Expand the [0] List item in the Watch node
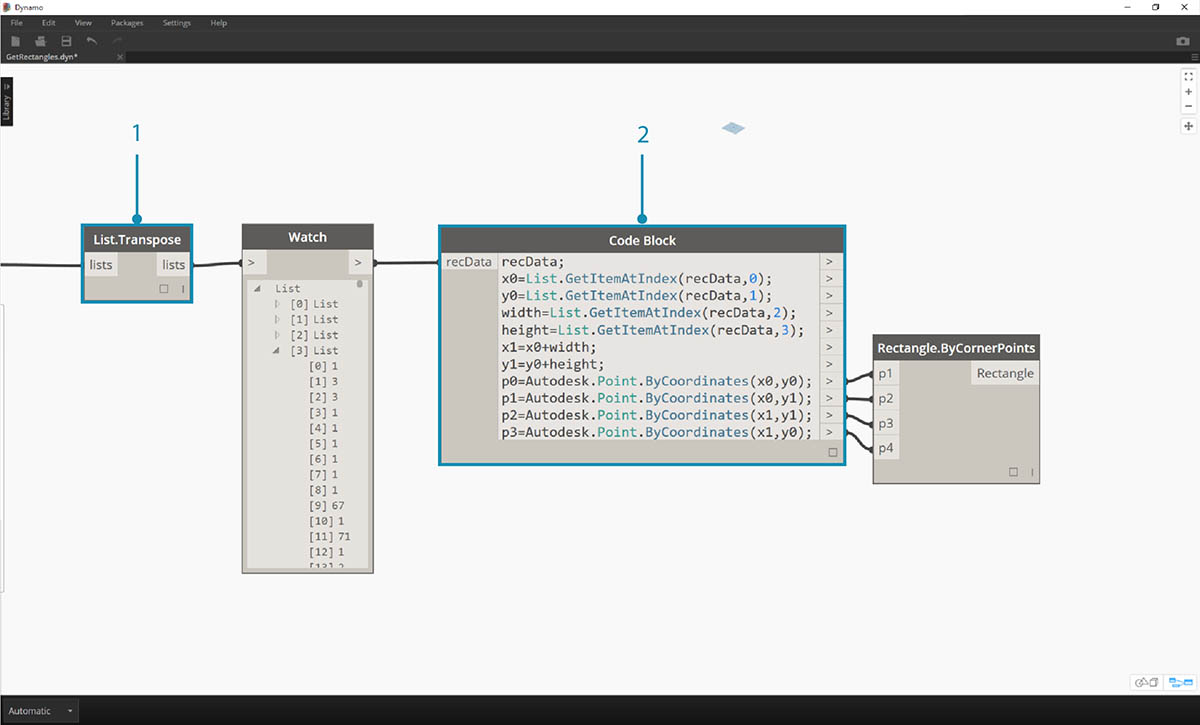Viewport: 1200px width, 725px height. tap(276, 303)
